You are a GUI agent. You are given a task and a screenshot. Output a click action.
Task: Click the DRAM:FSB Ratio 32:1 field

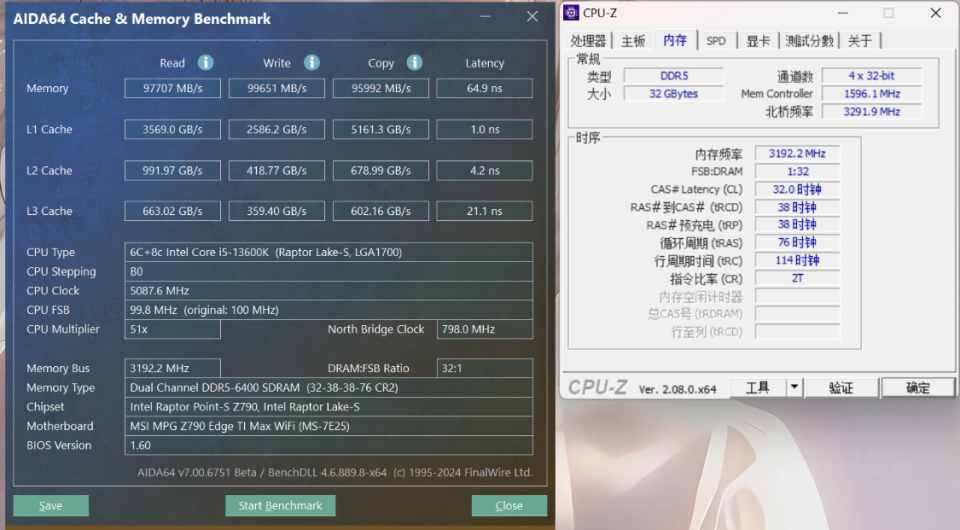484,368
